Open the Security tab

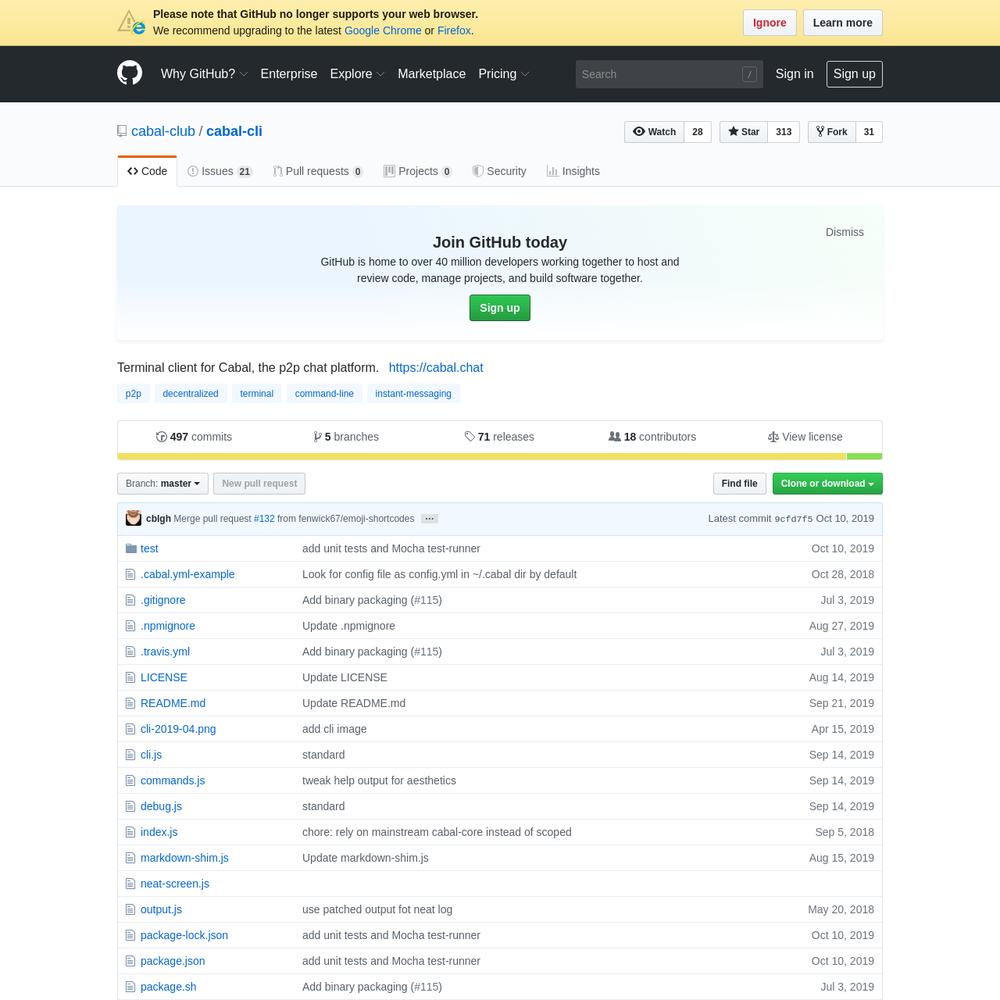(x=499, y=171)
